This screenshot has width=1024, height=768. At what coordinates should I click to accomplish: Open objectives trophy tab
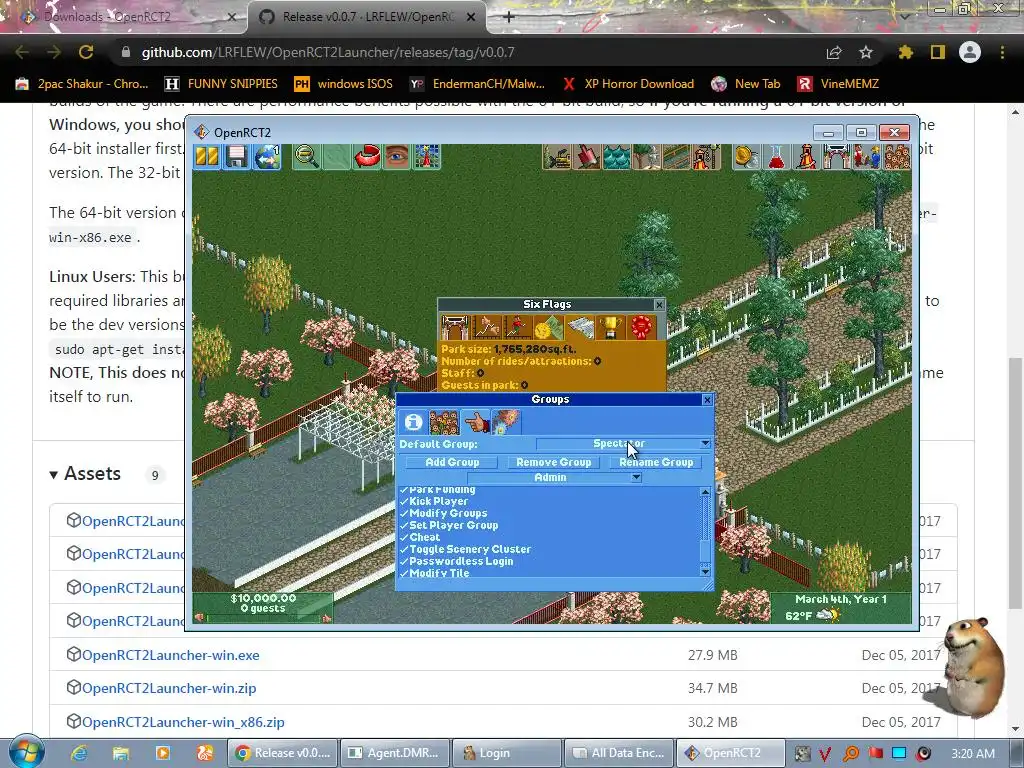(611, 327)
